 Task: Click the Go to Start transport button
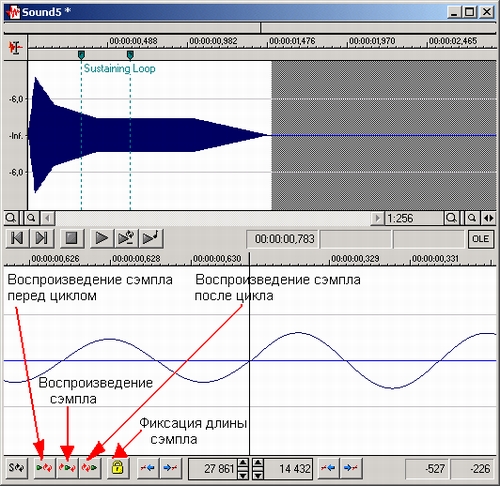[17, 238]
